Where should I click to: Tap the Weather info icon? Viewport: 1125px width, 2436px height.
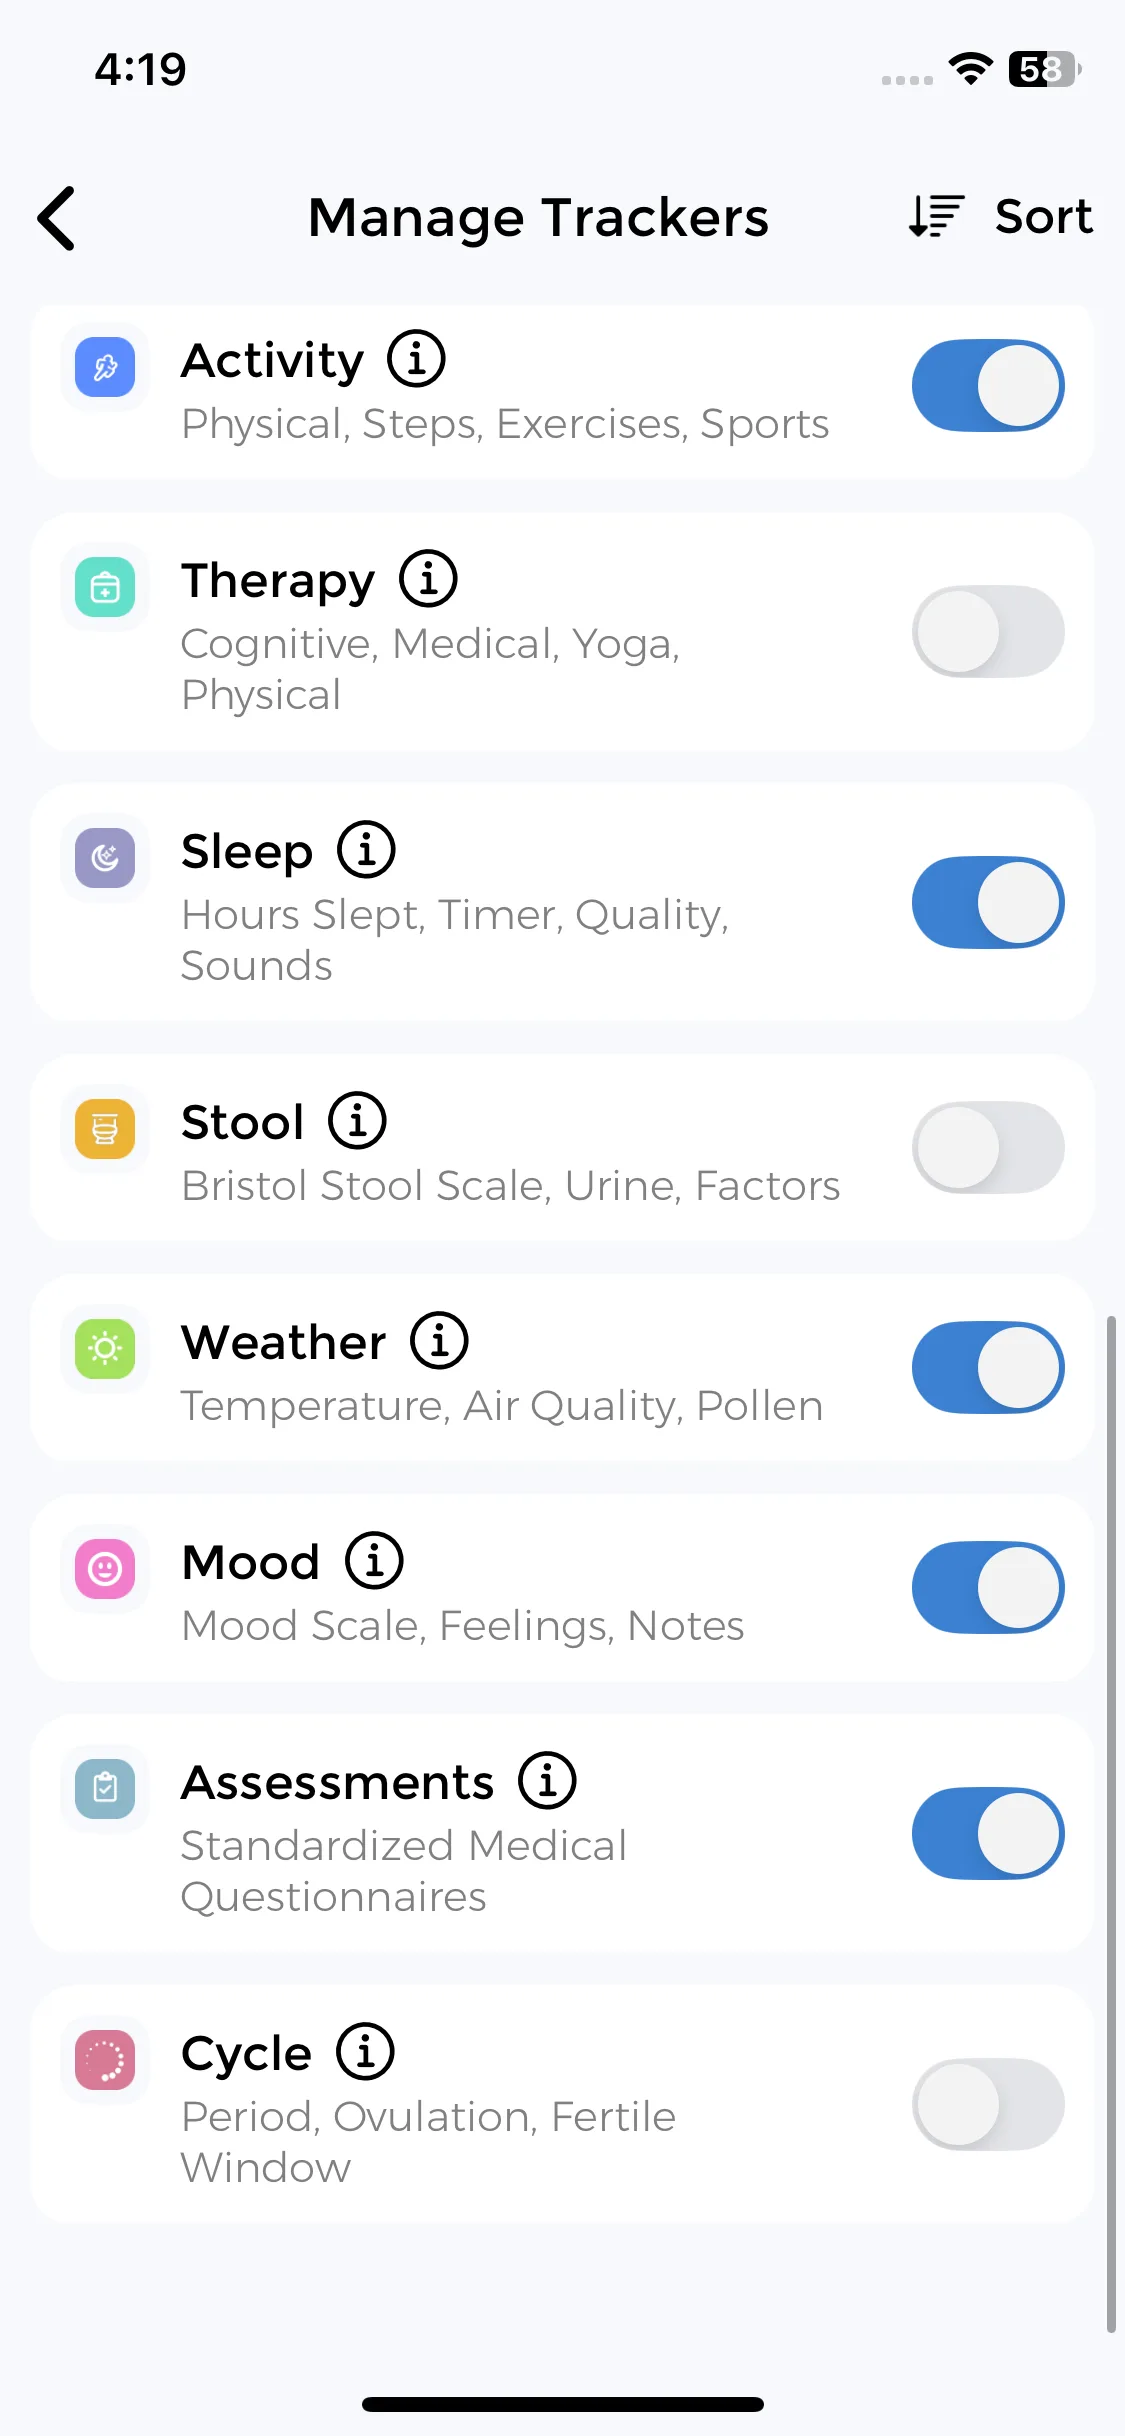point(439,1341)
